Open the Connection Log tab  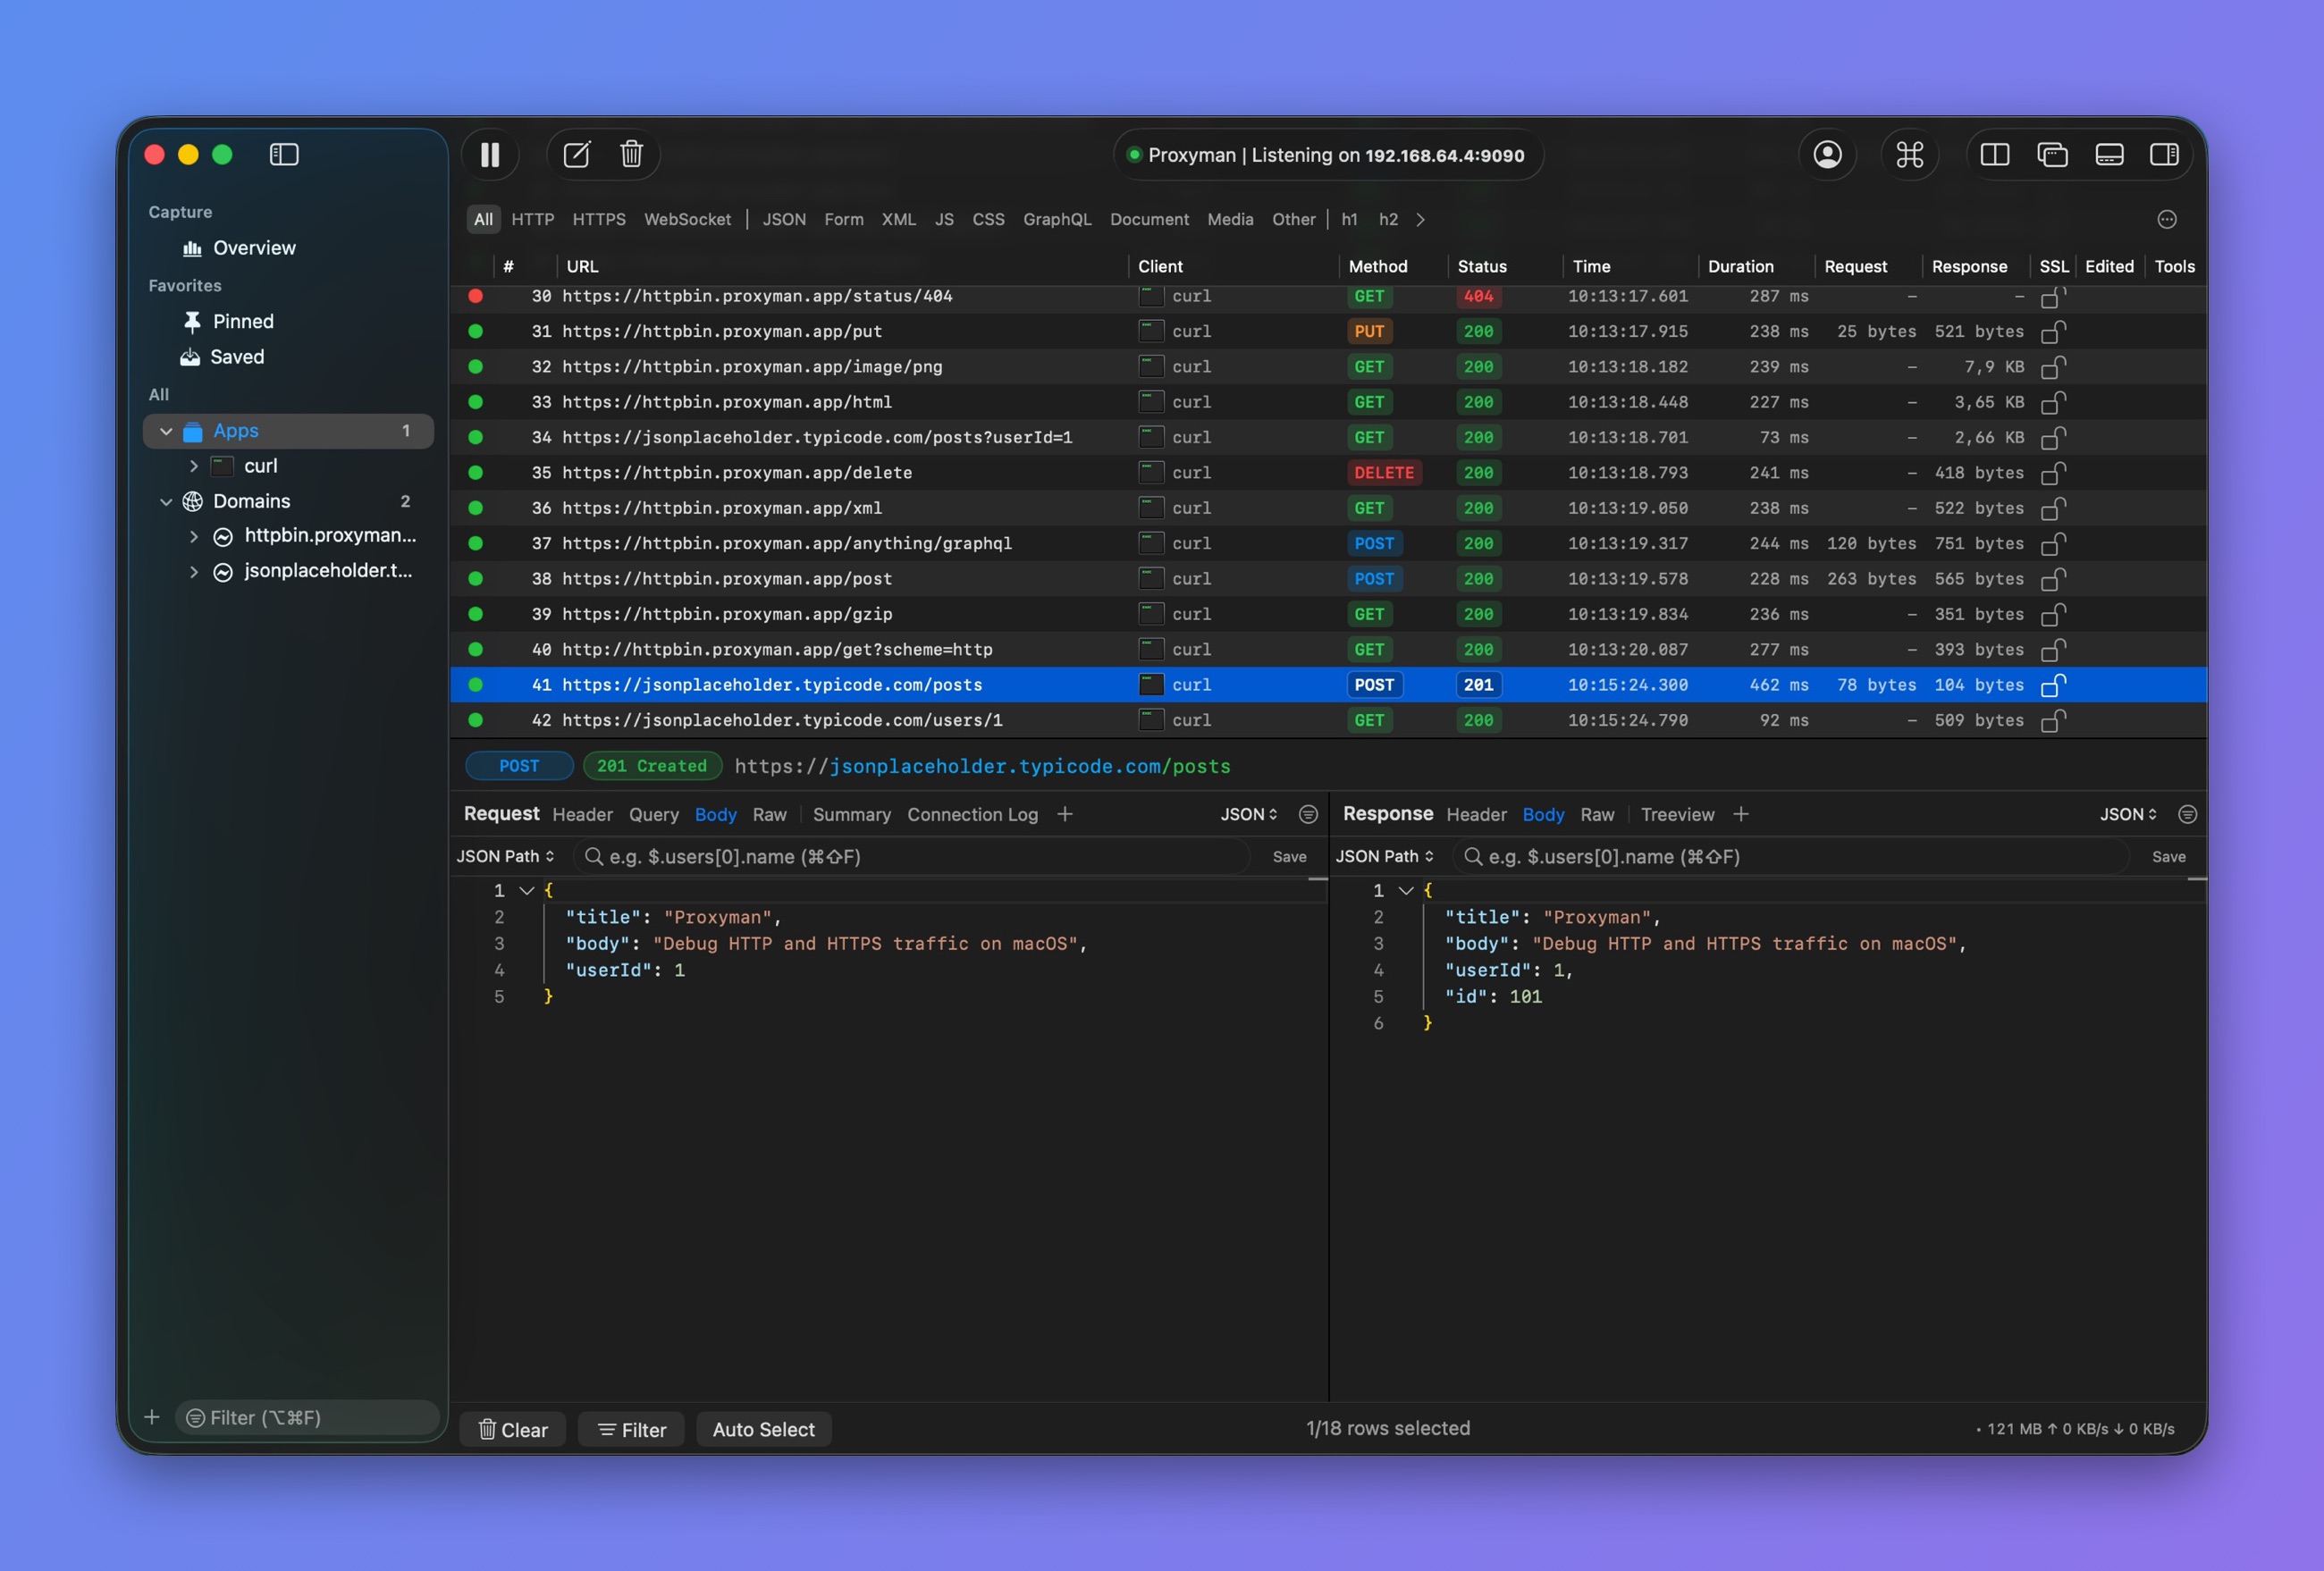tap(972, 815)
